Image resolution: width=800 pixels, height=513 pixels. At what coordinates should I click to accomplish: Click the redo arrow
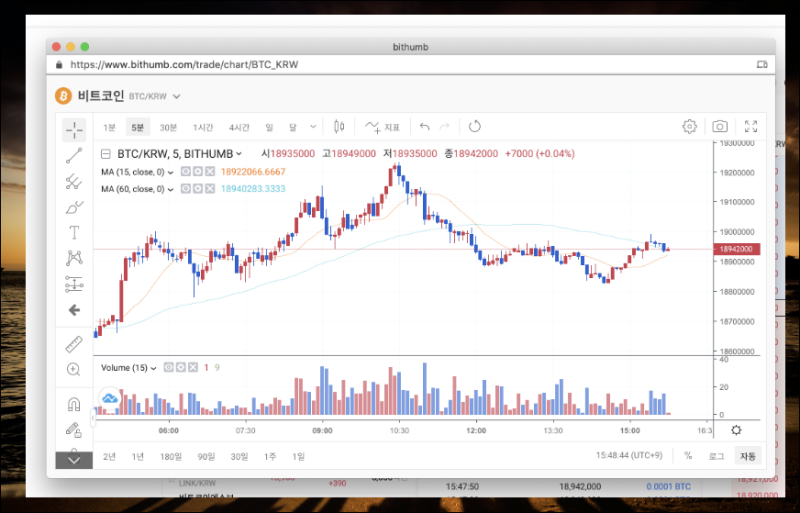click(445, 127)
